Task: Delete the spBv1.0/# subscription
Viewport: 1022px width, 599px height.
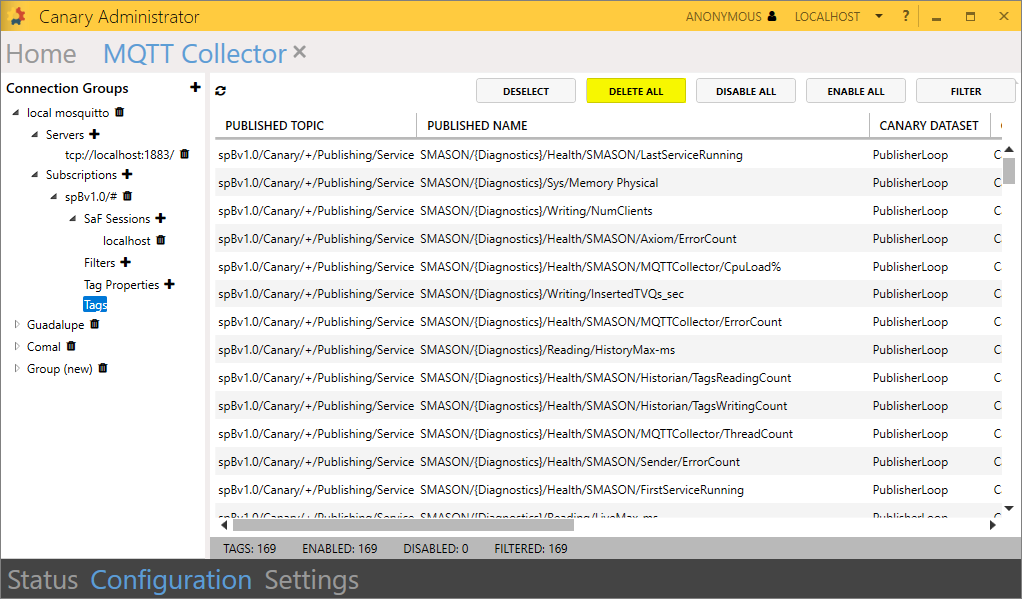Action: (x=127, y=196)
